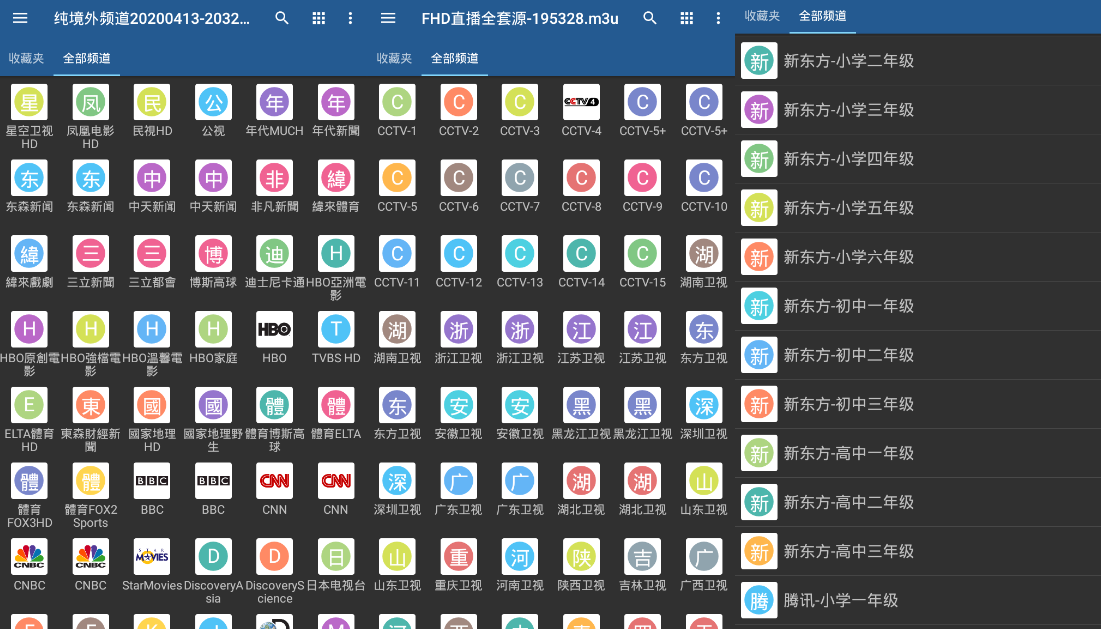Click the grid layout icon beside the search
This screenshot has width=1101, height=629.
tap(317, 18)
